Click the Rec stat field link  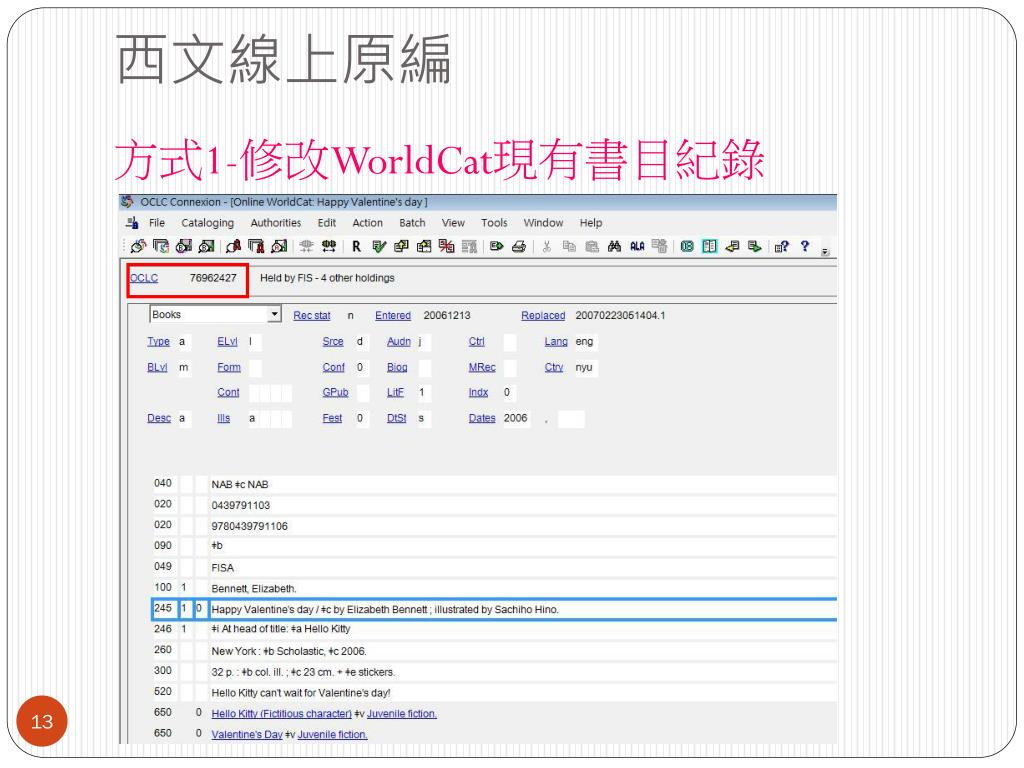point(312,315)
